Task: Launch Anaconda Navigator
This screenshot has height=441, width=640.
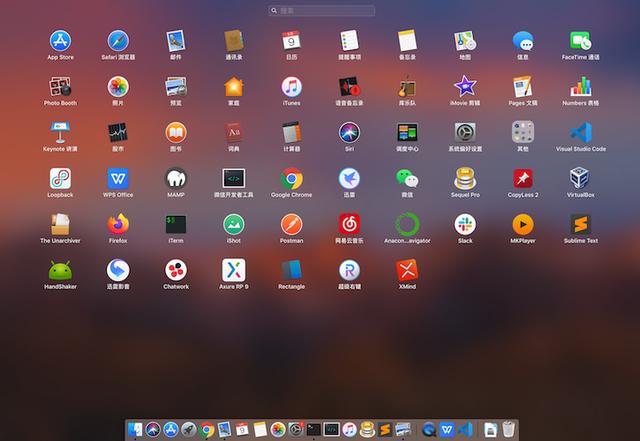Action: tap(407, 224)
